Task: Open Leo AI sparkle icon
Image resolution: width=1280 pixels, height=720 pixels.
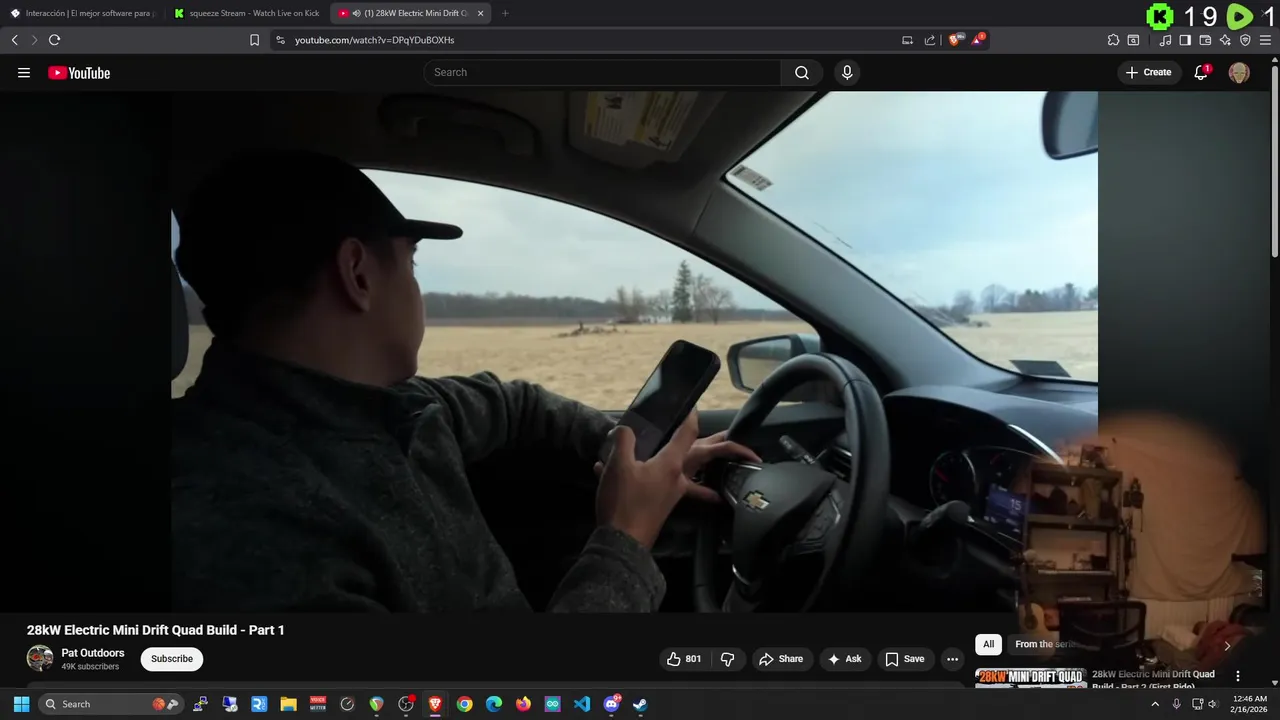Action: click(x=1225, y=40)
